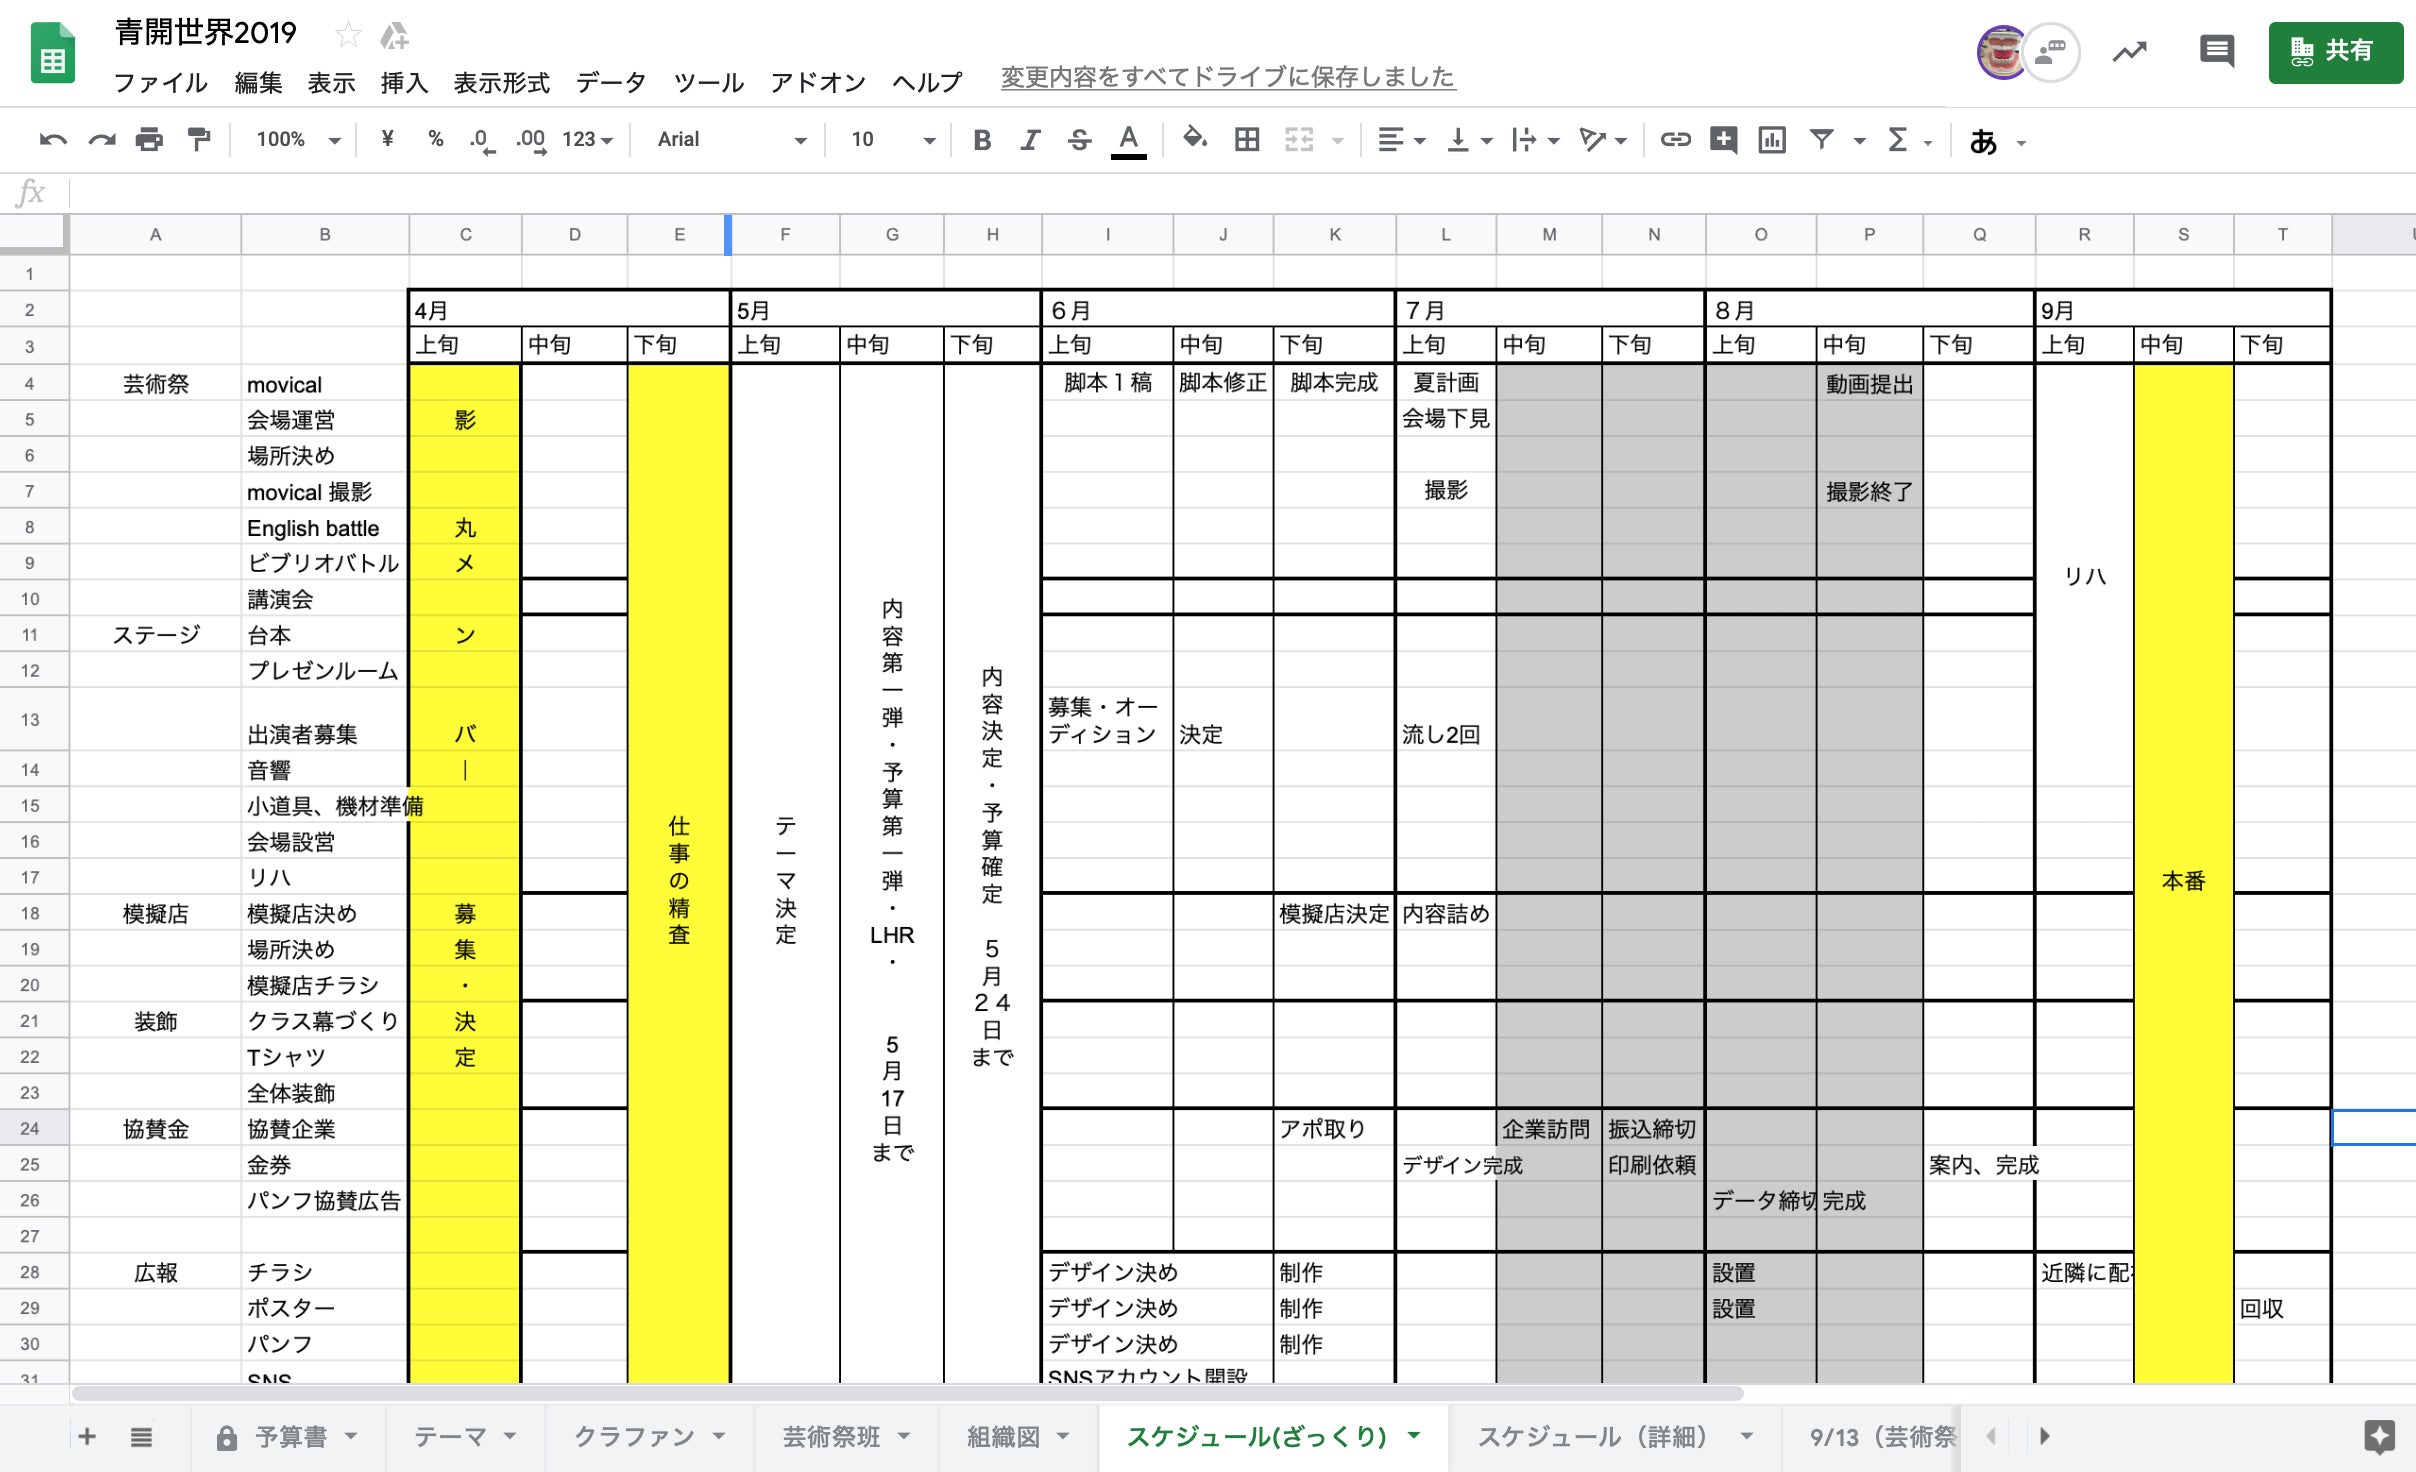Toggle bold formatting
Image resolution: width=2416 pixels, height=1472 pixels.
(x=981, y=140)
